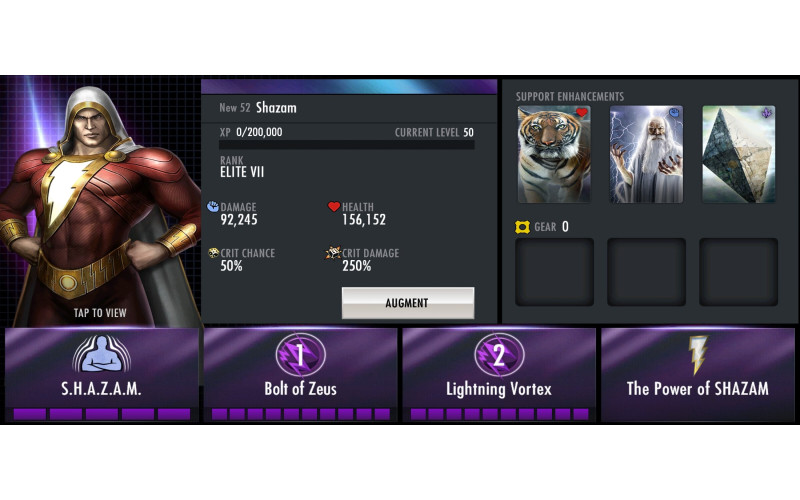
Task: Select the last empty gear slot
Action: pyautogui.click(x=739, y=272)
